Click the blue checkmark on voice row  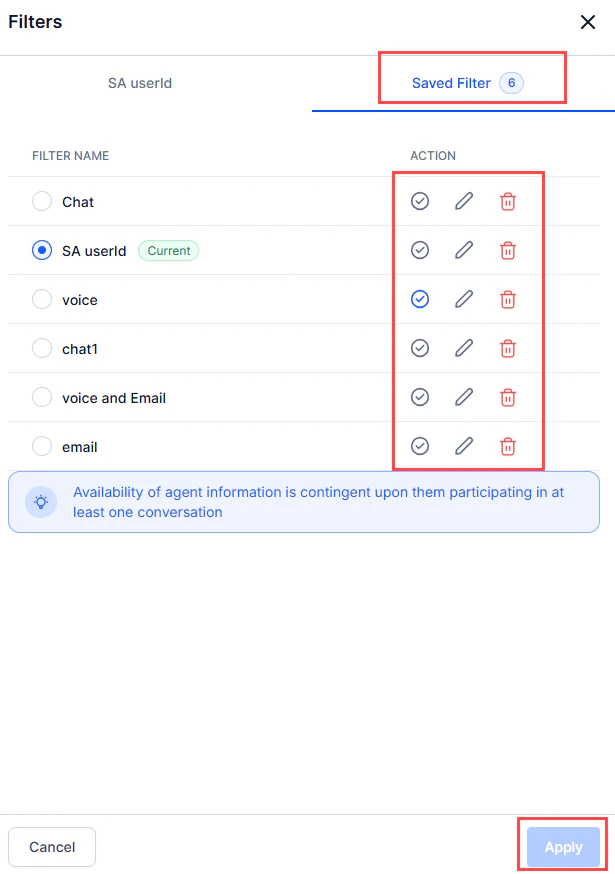[419, 299]
